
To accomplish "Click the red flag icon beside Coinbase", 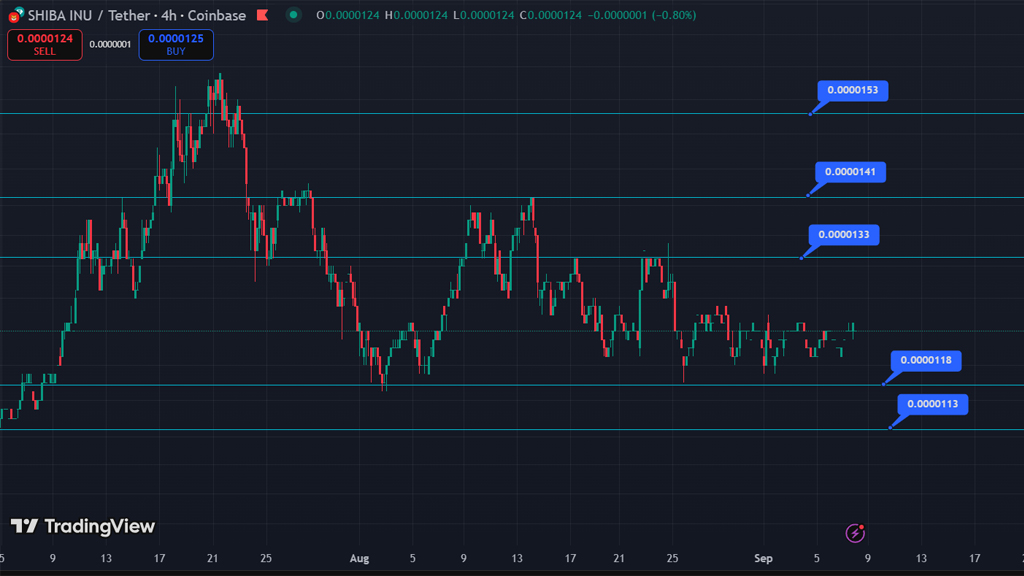I will coord(263,15).
